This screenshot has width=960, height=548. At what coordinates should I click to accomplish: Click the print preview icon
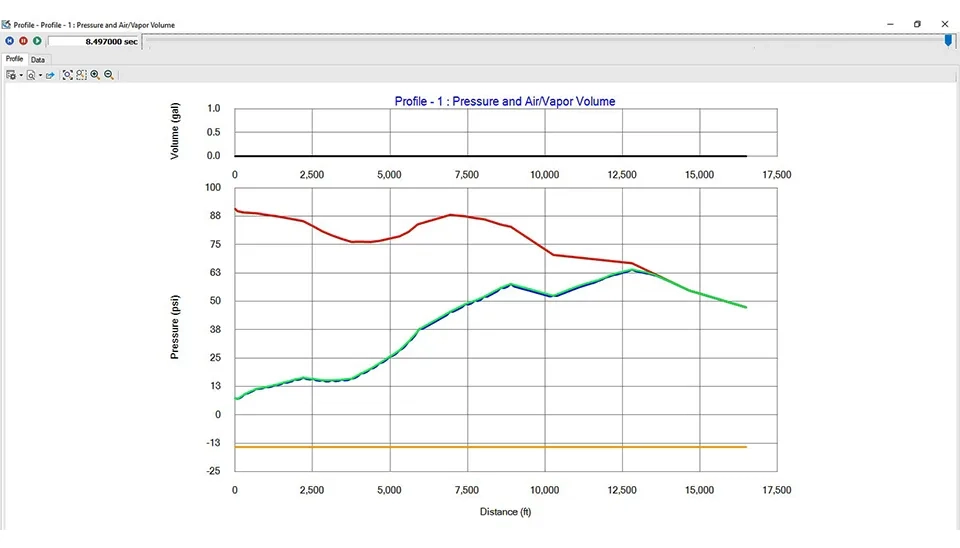click(32, 75)
